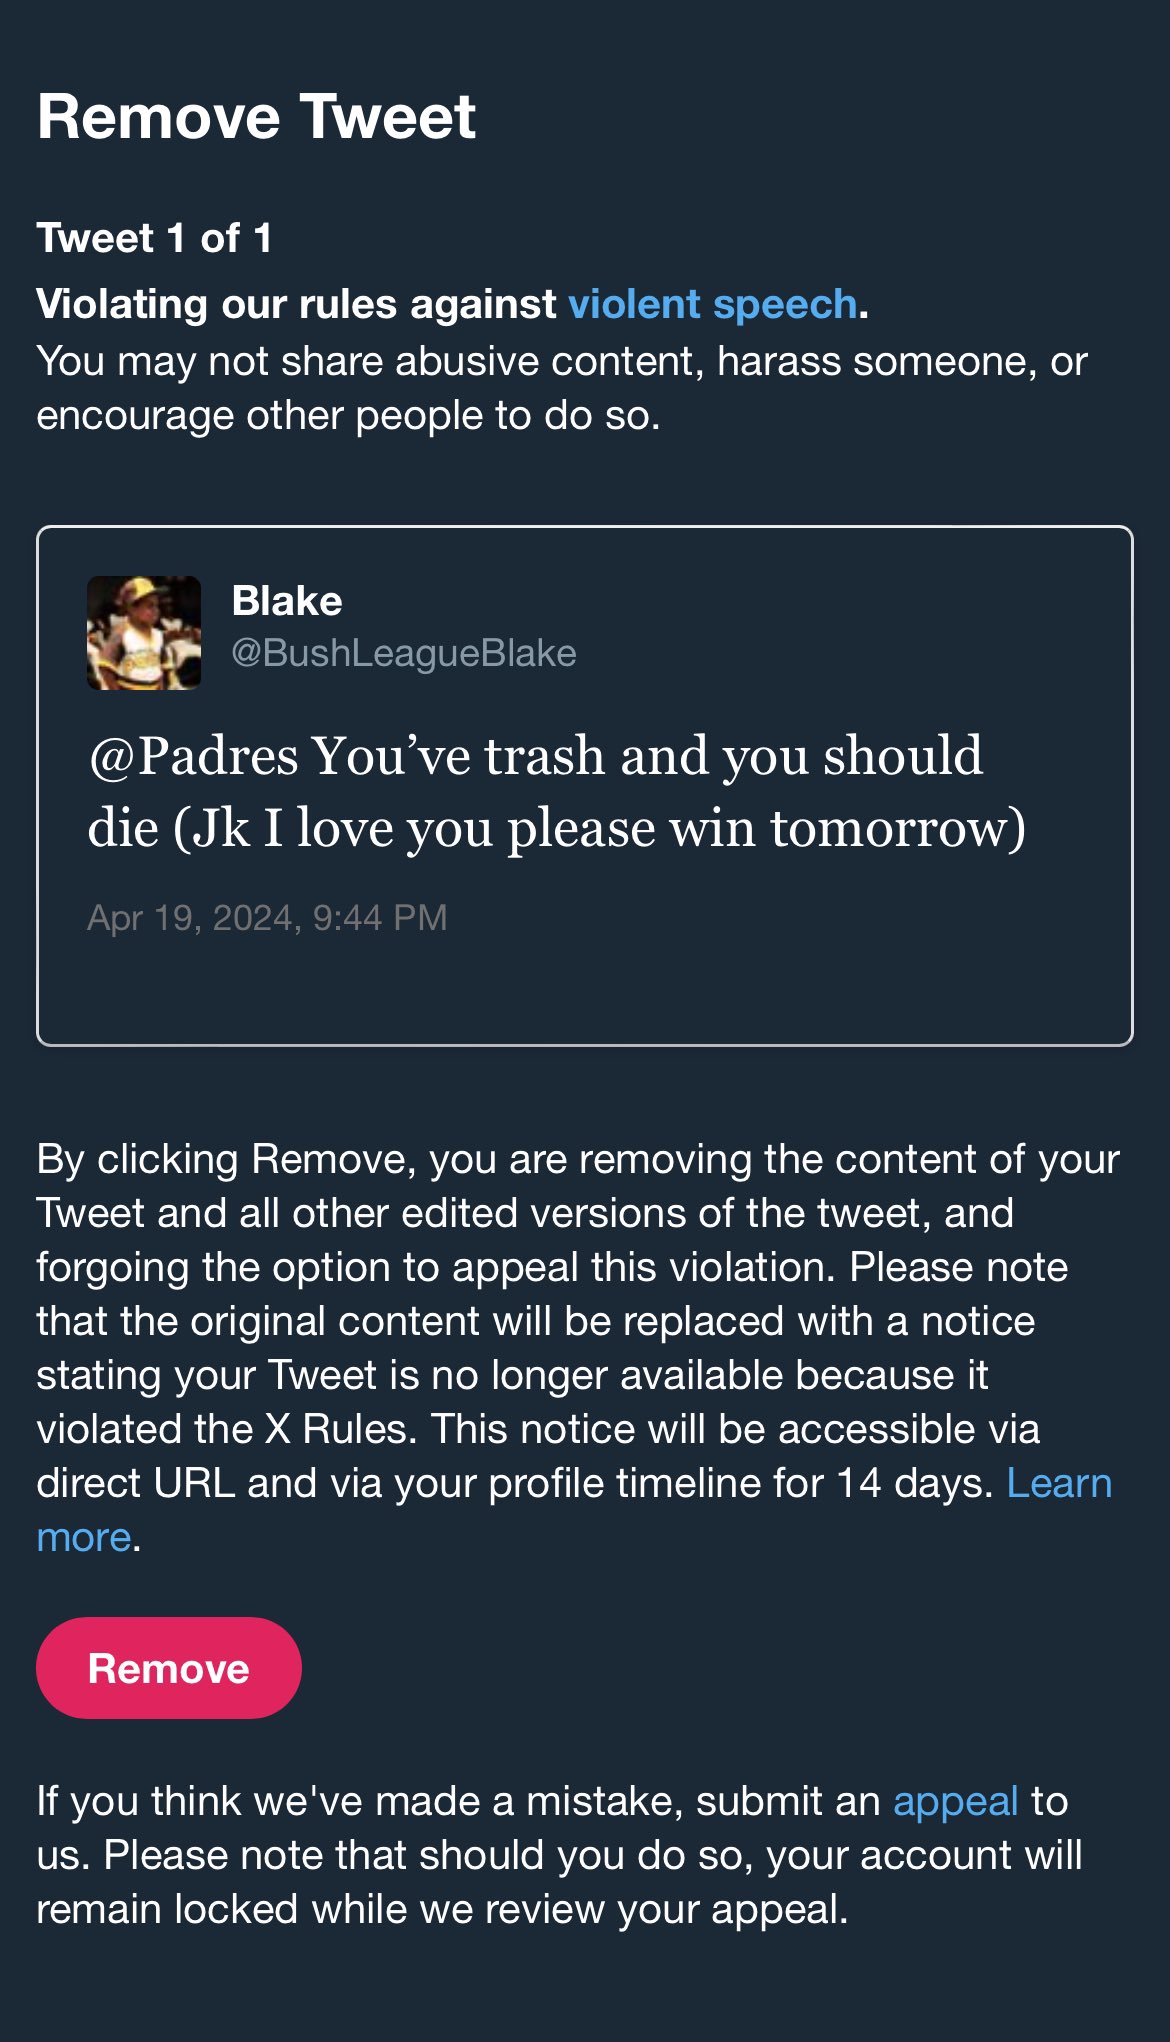Click the X Rules mention in the notice
The height and width of the screenshot is (2042, 1170).
click(338, 1429)
